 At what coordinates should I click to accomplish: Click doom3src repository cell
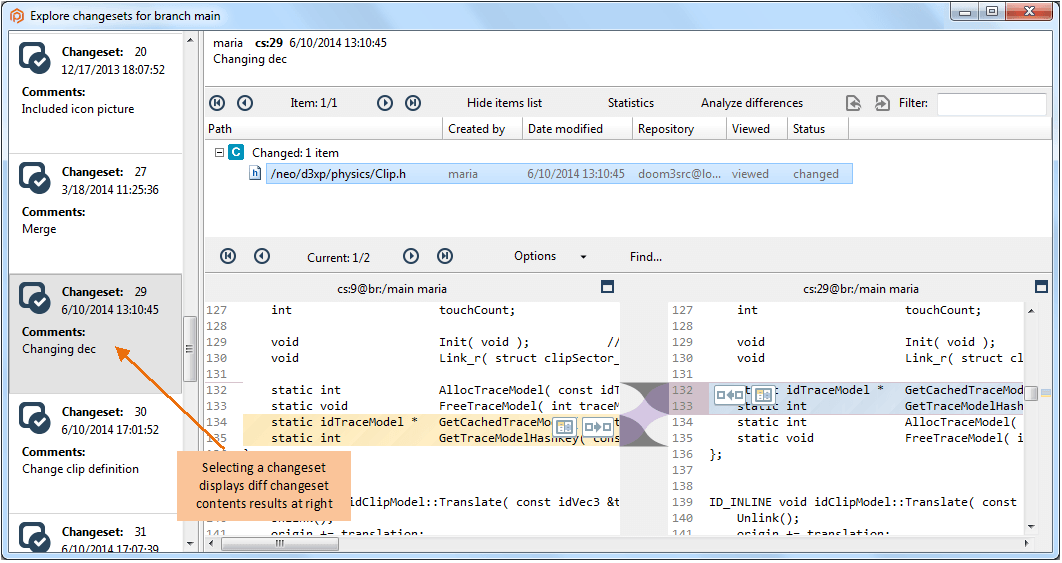679,174
